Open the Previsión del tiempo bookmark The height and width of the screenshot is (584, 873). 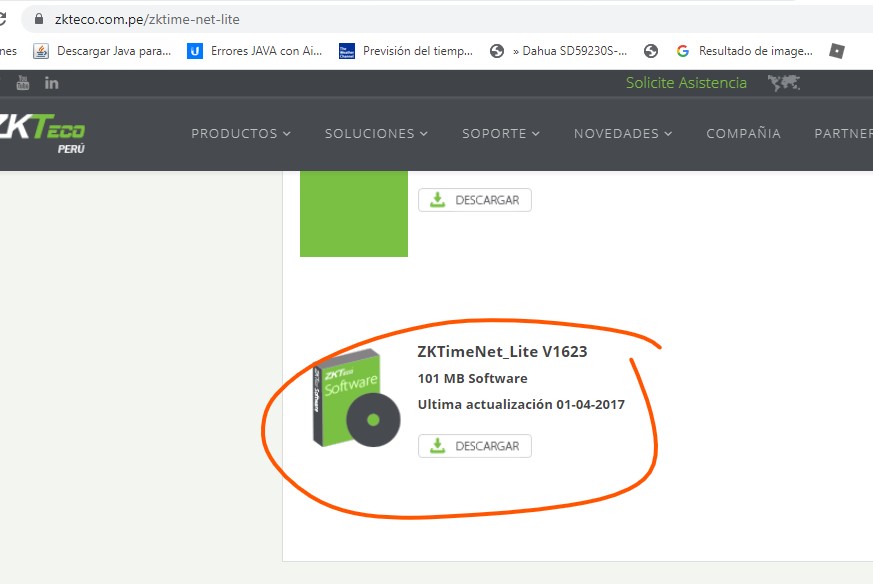tap(406, 51)
